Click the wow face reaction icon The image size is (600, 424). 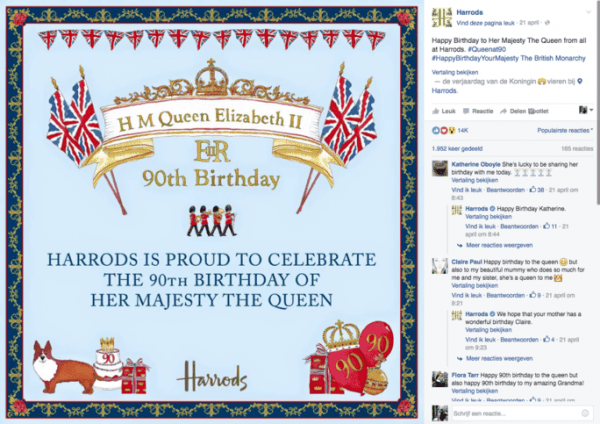(451, 130)
